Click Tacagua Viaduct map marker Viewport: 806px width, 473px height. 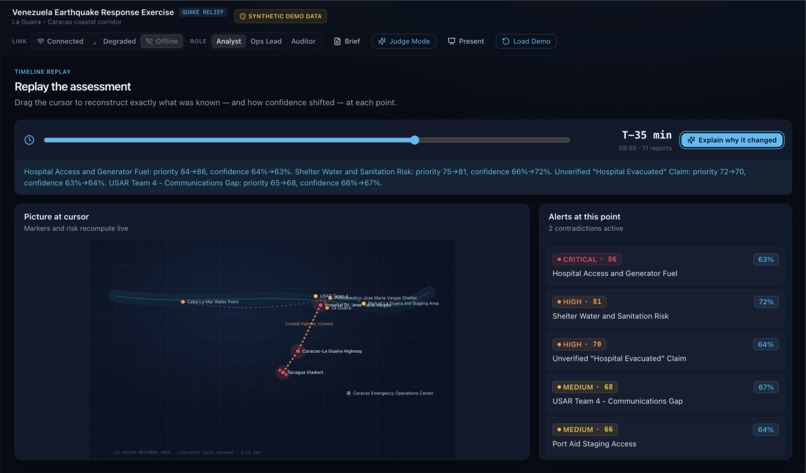(x=283, y=372)
